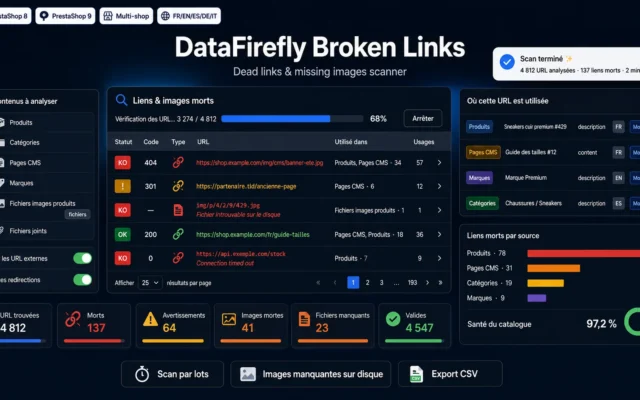
Task: Click the ES language badge for Chaussures / Sneakers
Action: [x=618, y=203]
